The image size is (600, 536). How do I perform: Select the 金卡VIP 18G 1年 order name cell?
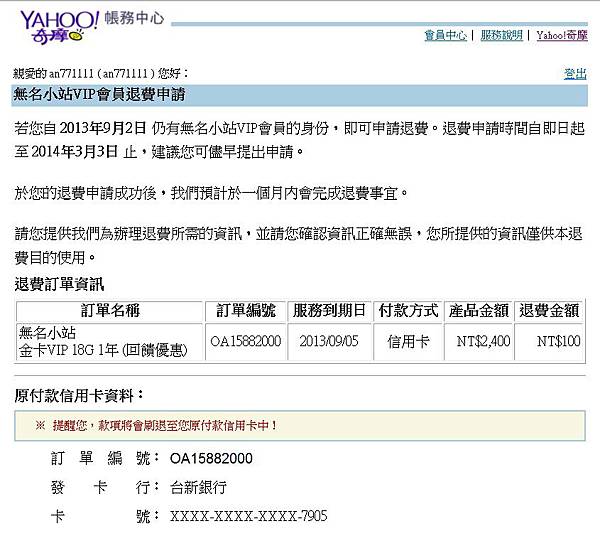pos(109,342)
